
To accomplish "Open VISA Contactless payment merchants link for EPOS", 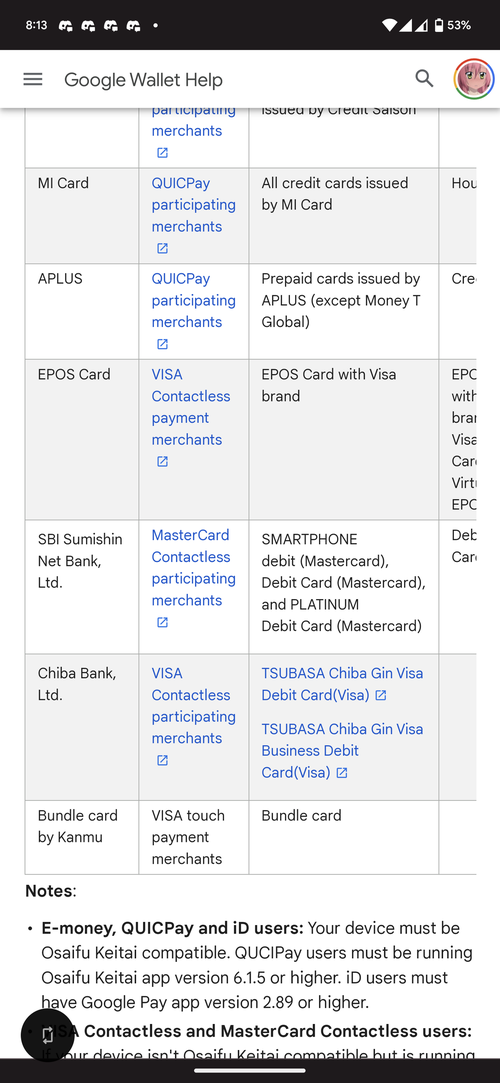I will click(x=191, y=407).
